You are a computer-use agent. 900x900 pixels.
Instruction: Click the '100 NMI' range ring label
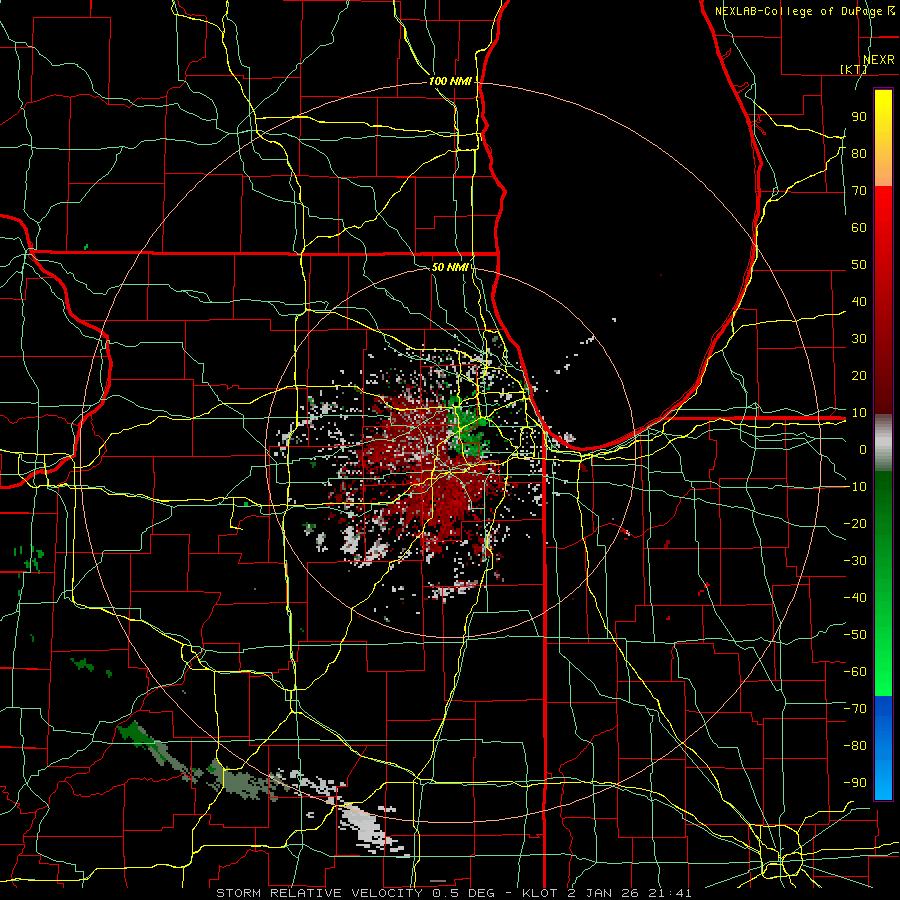tap(450, 82)
